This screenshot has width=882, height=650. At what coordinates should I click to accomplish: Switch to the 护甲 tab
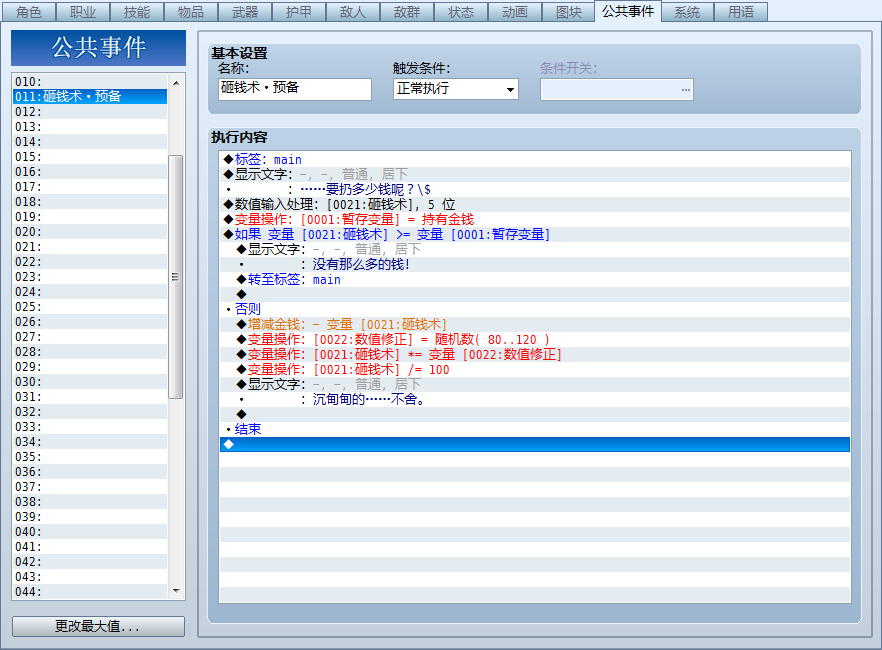pos(299,12)
